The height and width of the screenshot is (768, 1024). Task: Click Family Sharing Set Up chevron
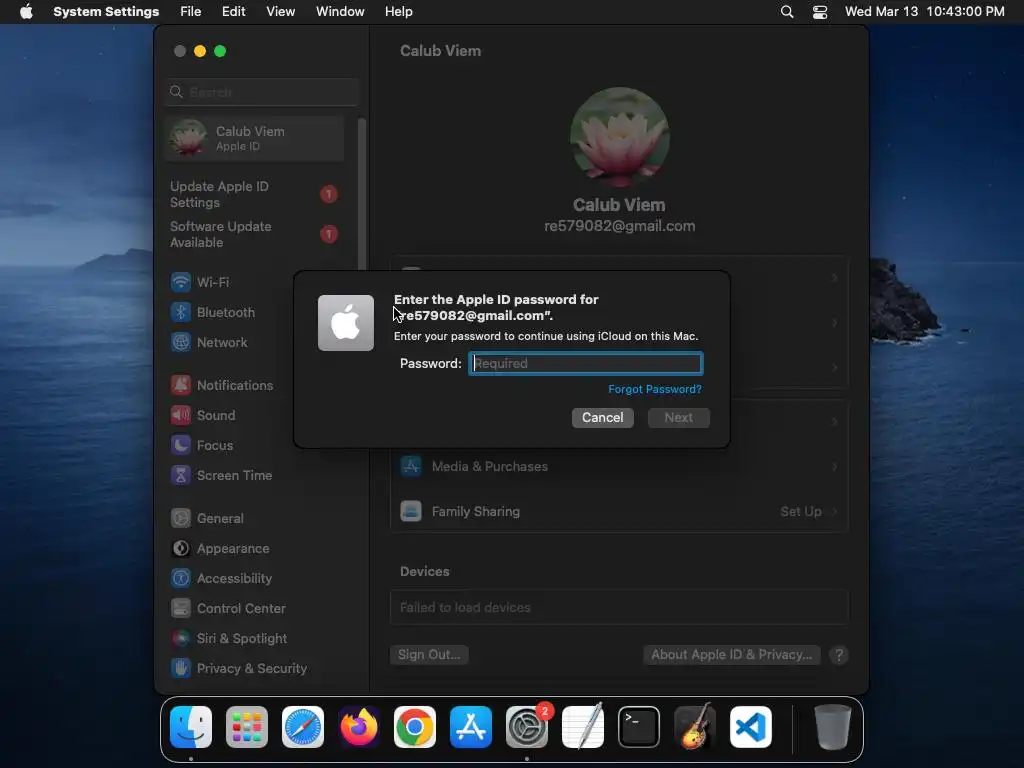(x=835, y=511)
